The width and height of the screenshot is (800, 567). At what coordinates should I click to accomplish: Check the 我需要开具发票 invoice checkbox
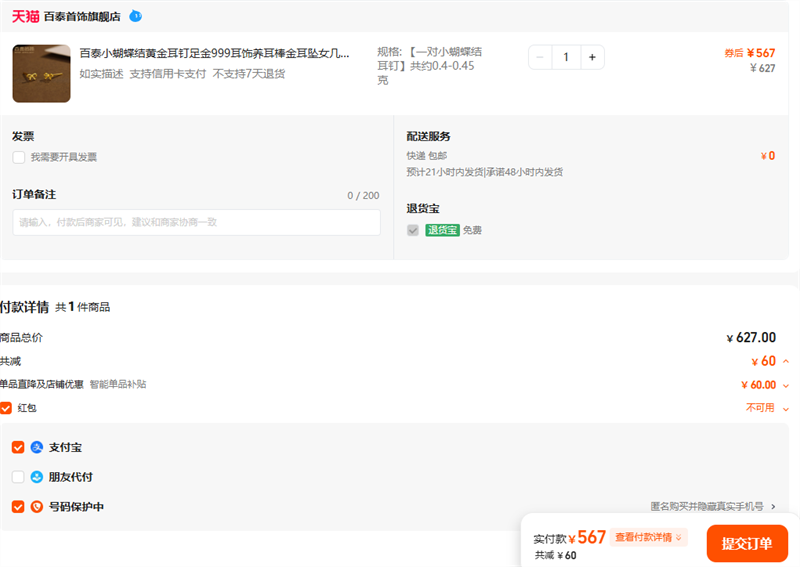click(19, 157)
